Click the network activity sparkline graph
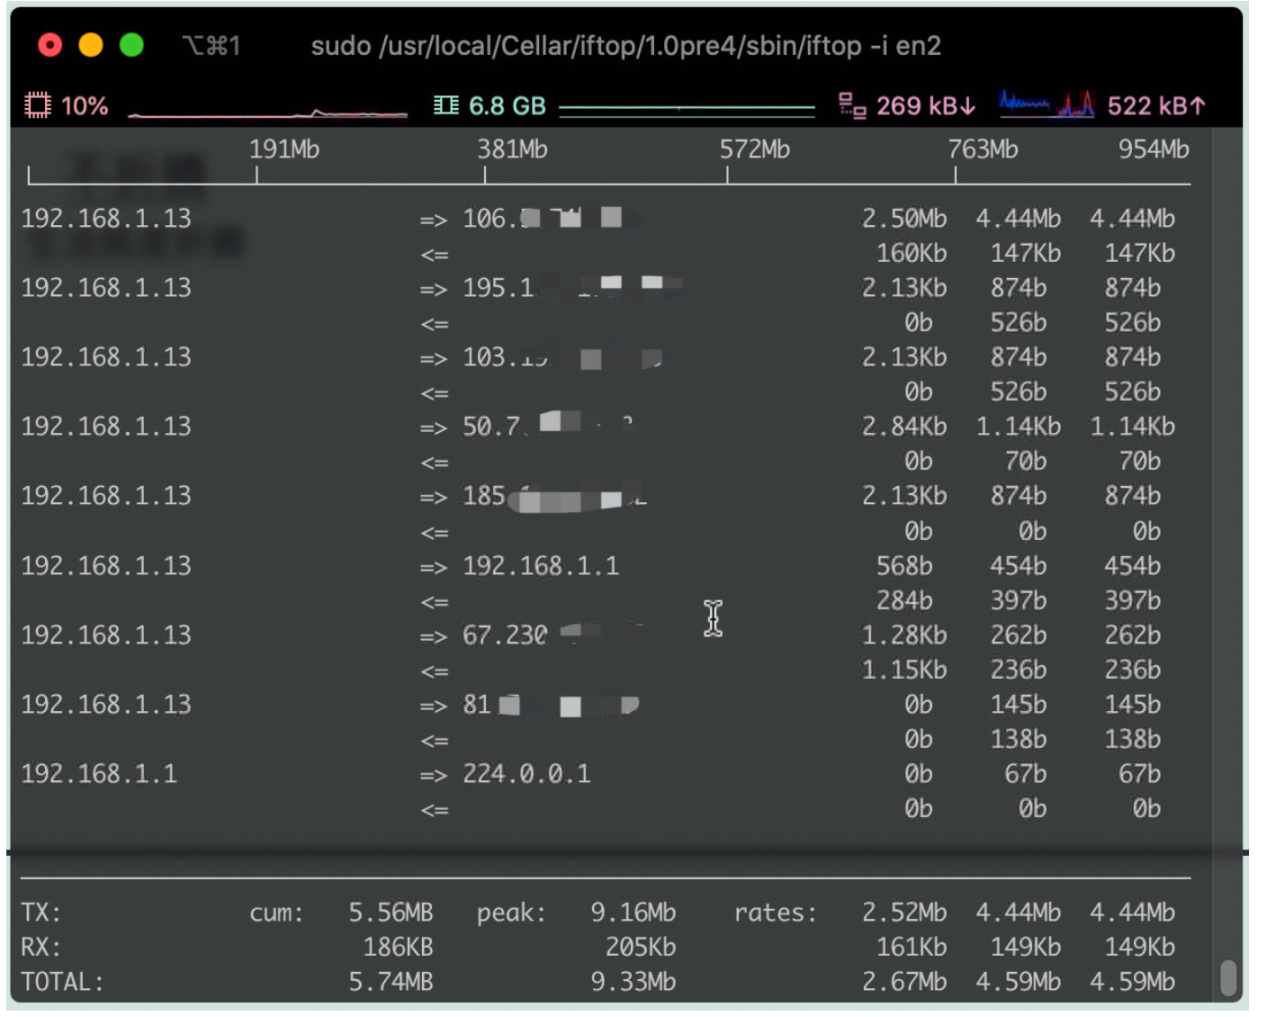 tap(1046, 104)
